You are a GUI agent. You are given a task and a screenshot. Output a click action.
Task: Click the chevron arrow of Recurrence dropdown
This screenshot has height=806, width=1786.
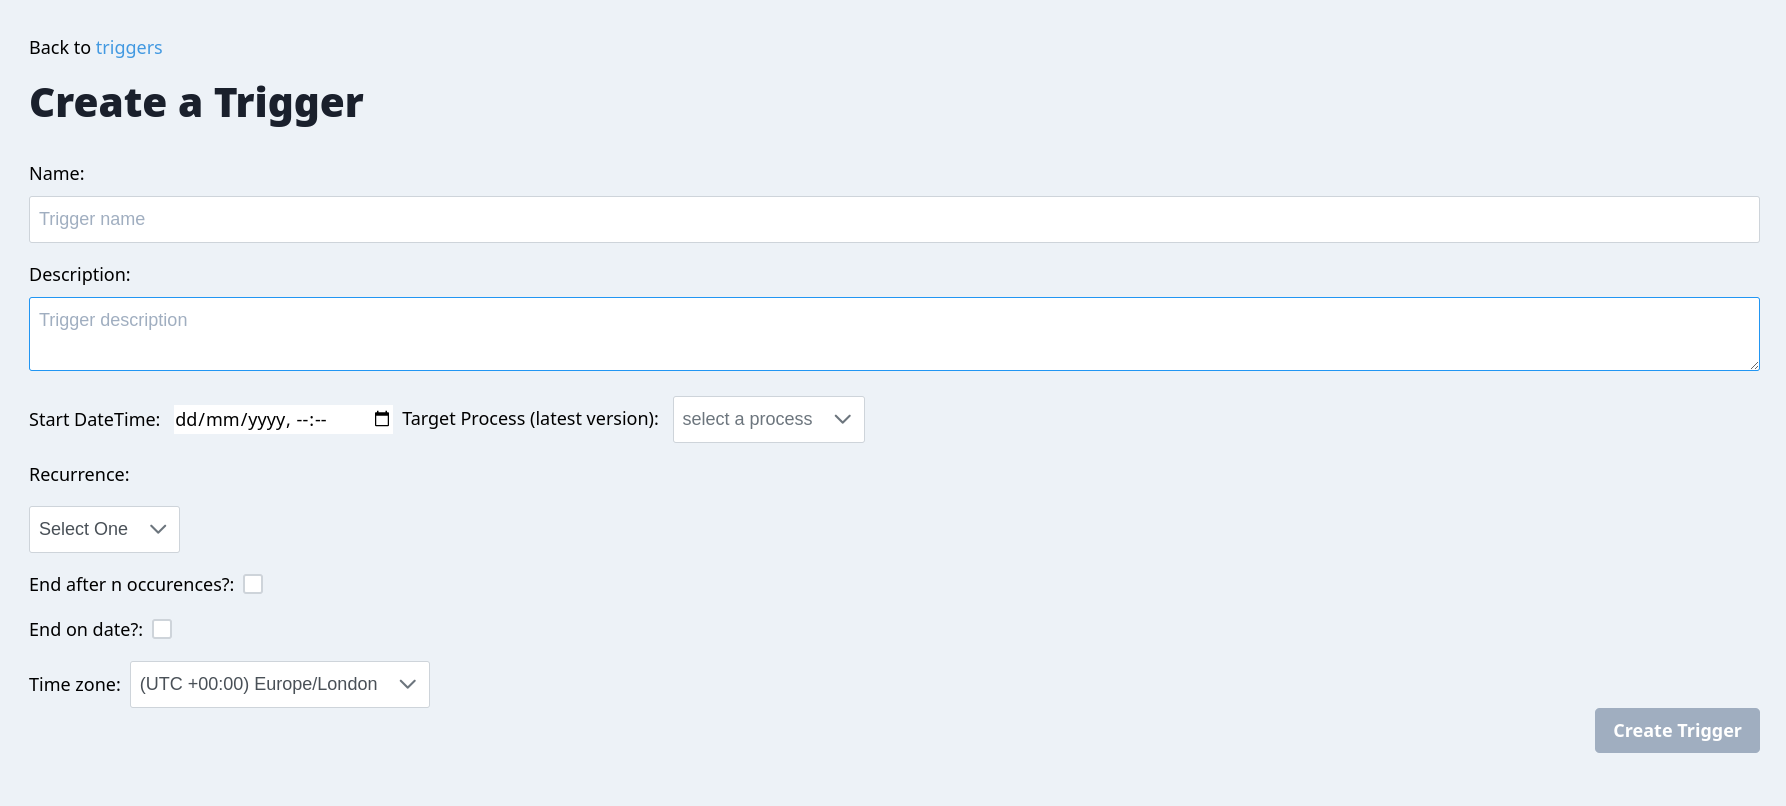pos(158,529)
